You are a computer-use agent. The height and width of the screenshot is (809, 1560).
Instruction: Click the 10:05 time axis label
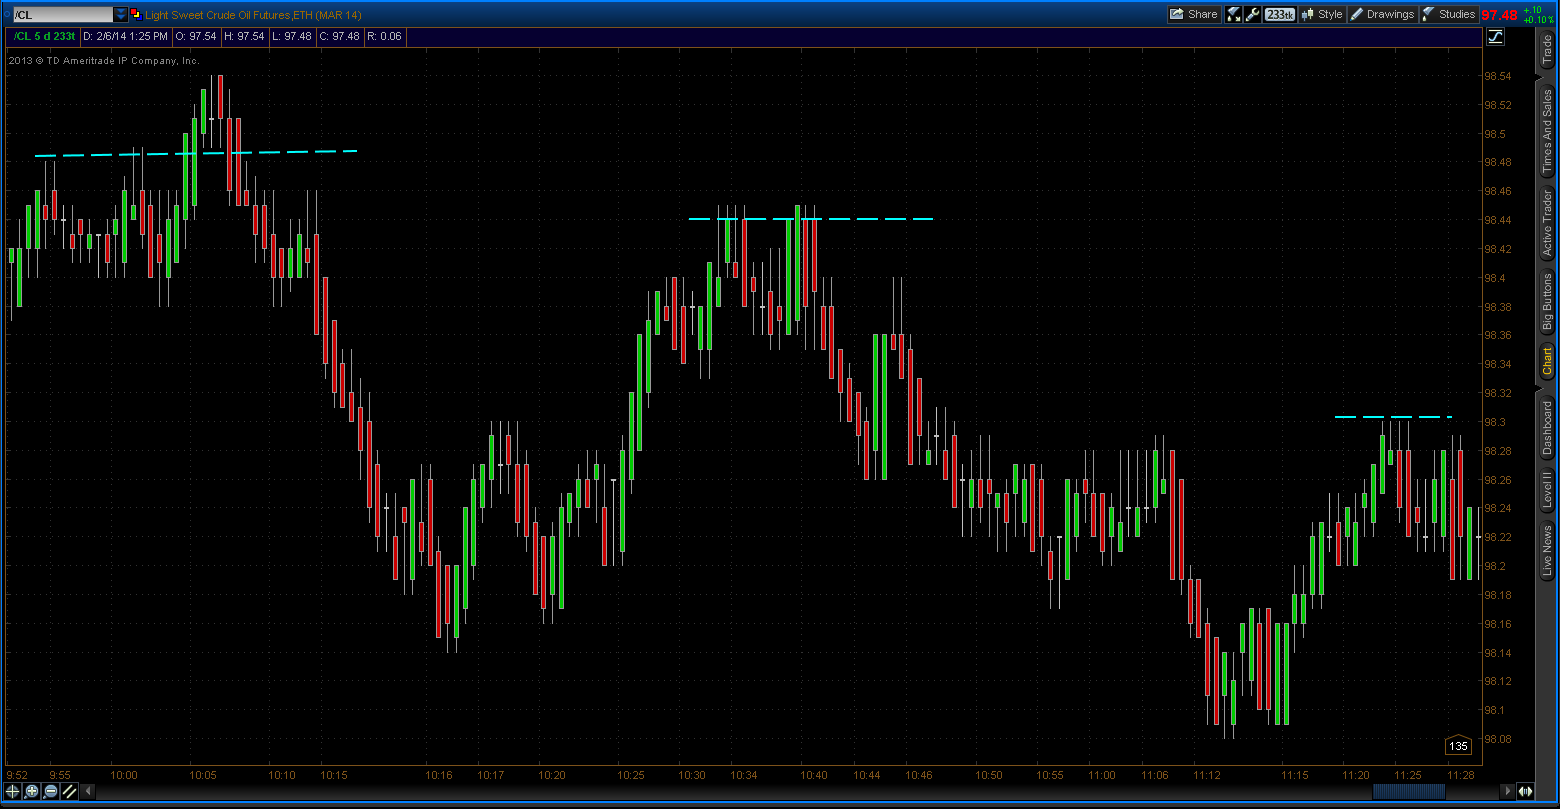(x=203, y=775)
